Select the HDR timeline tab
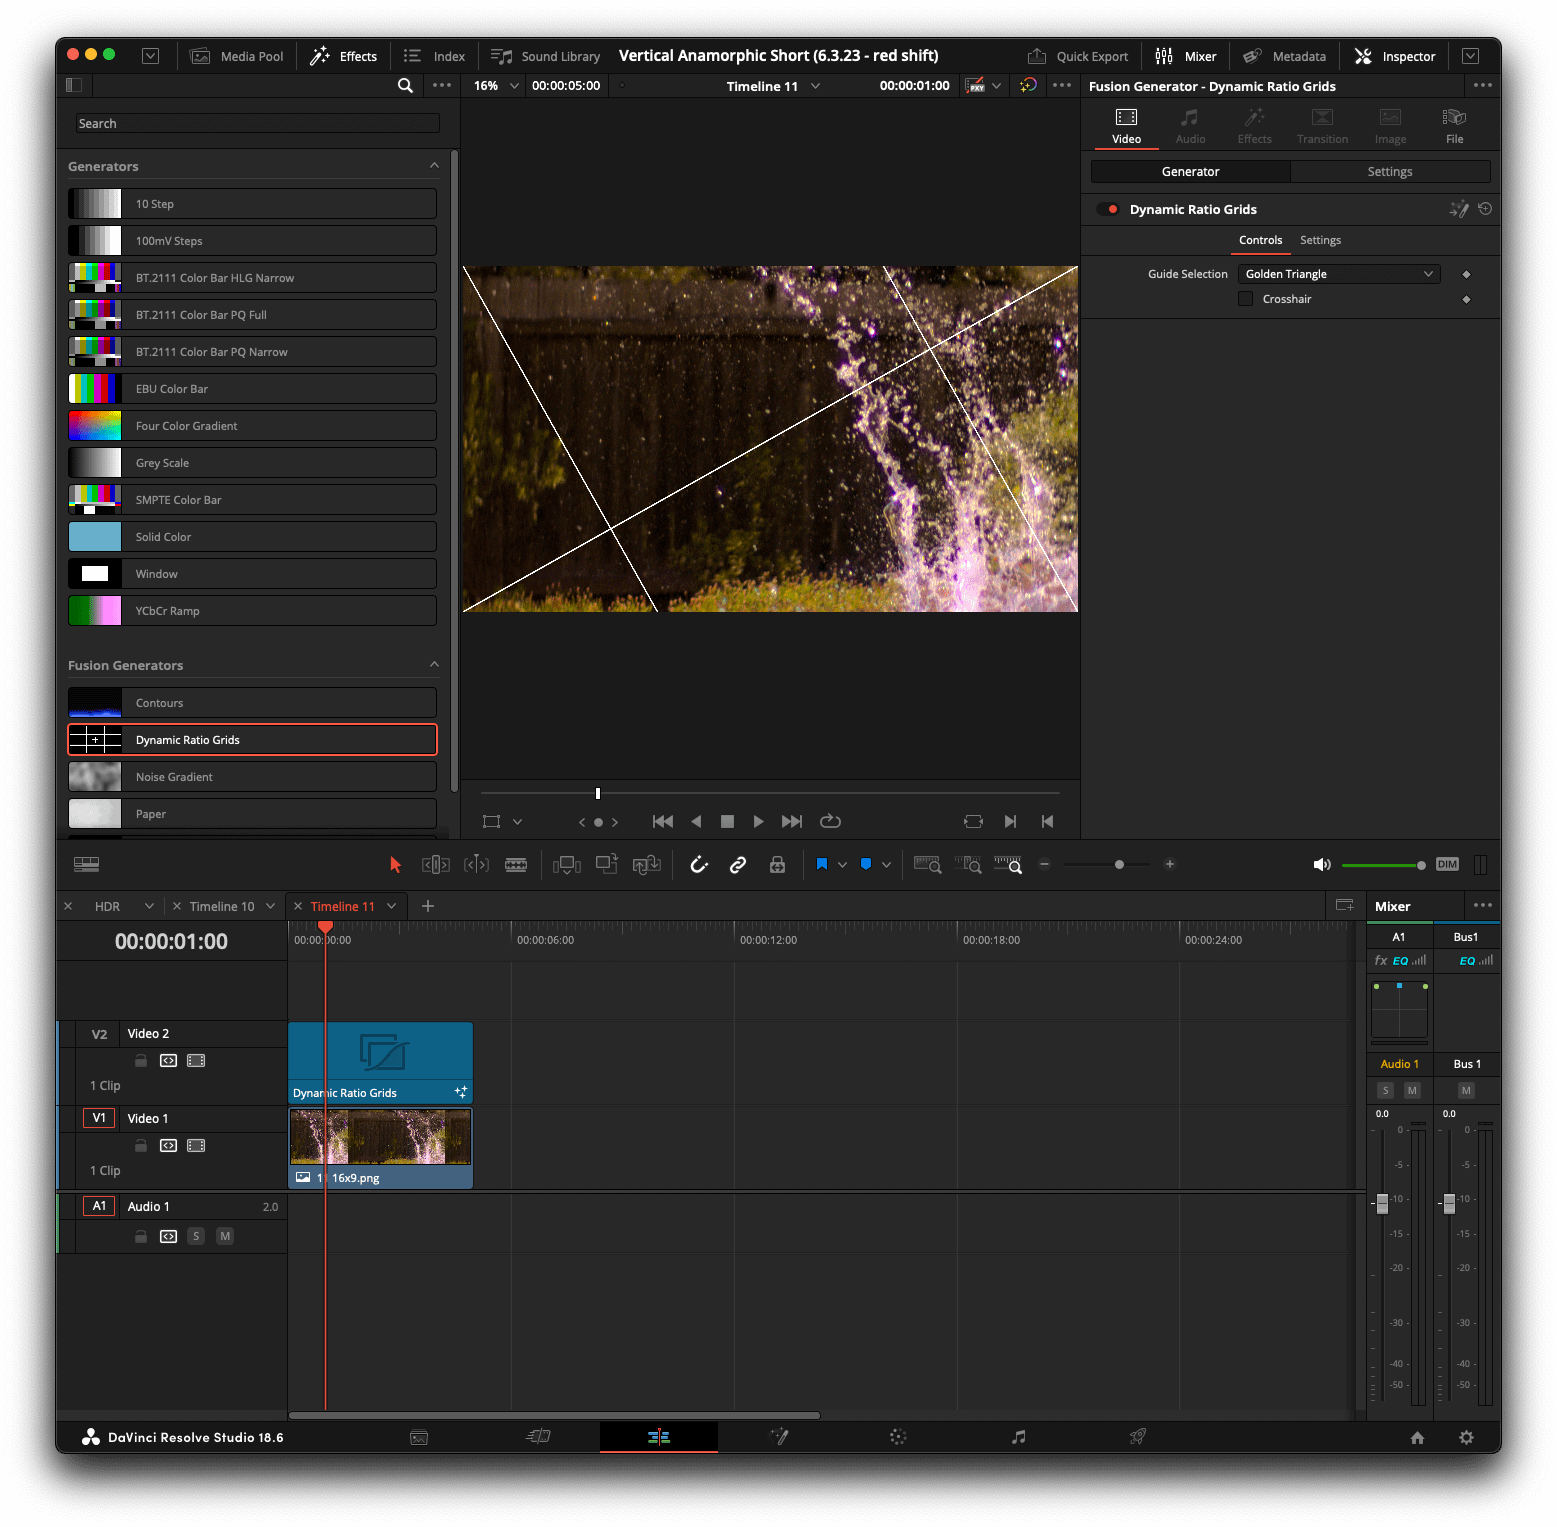1557x1527 pixels. click(107, 906)
